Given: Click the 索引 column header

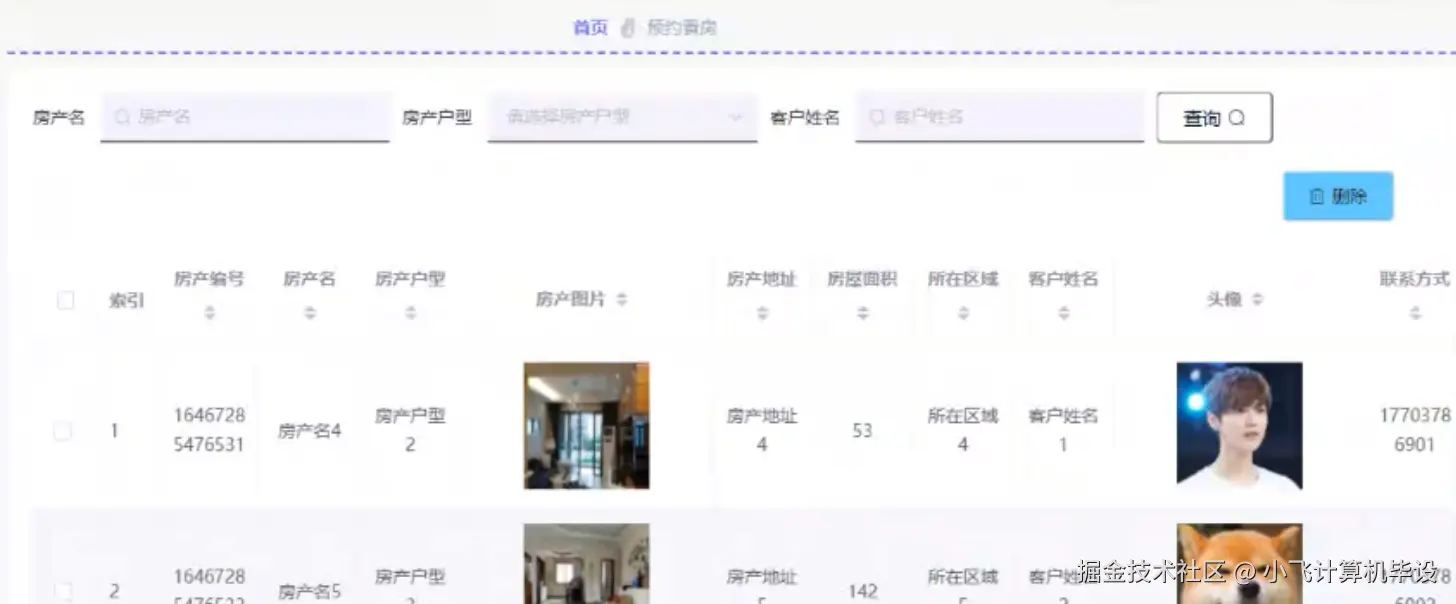Looking at the screenshot, I should pos(127,300).
